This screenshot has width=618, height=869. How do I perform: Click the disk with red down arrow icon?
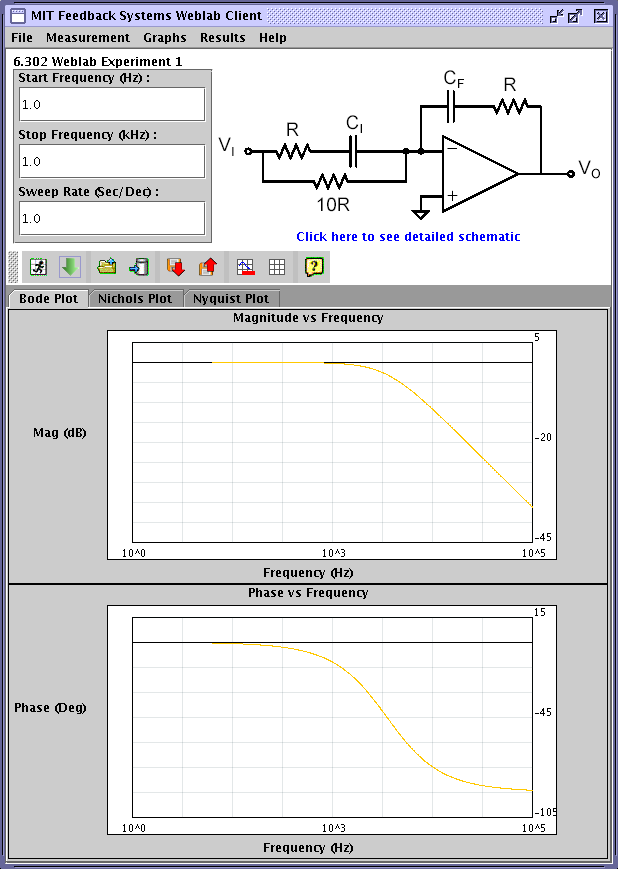pyautogui.click(x=176, y=267)
